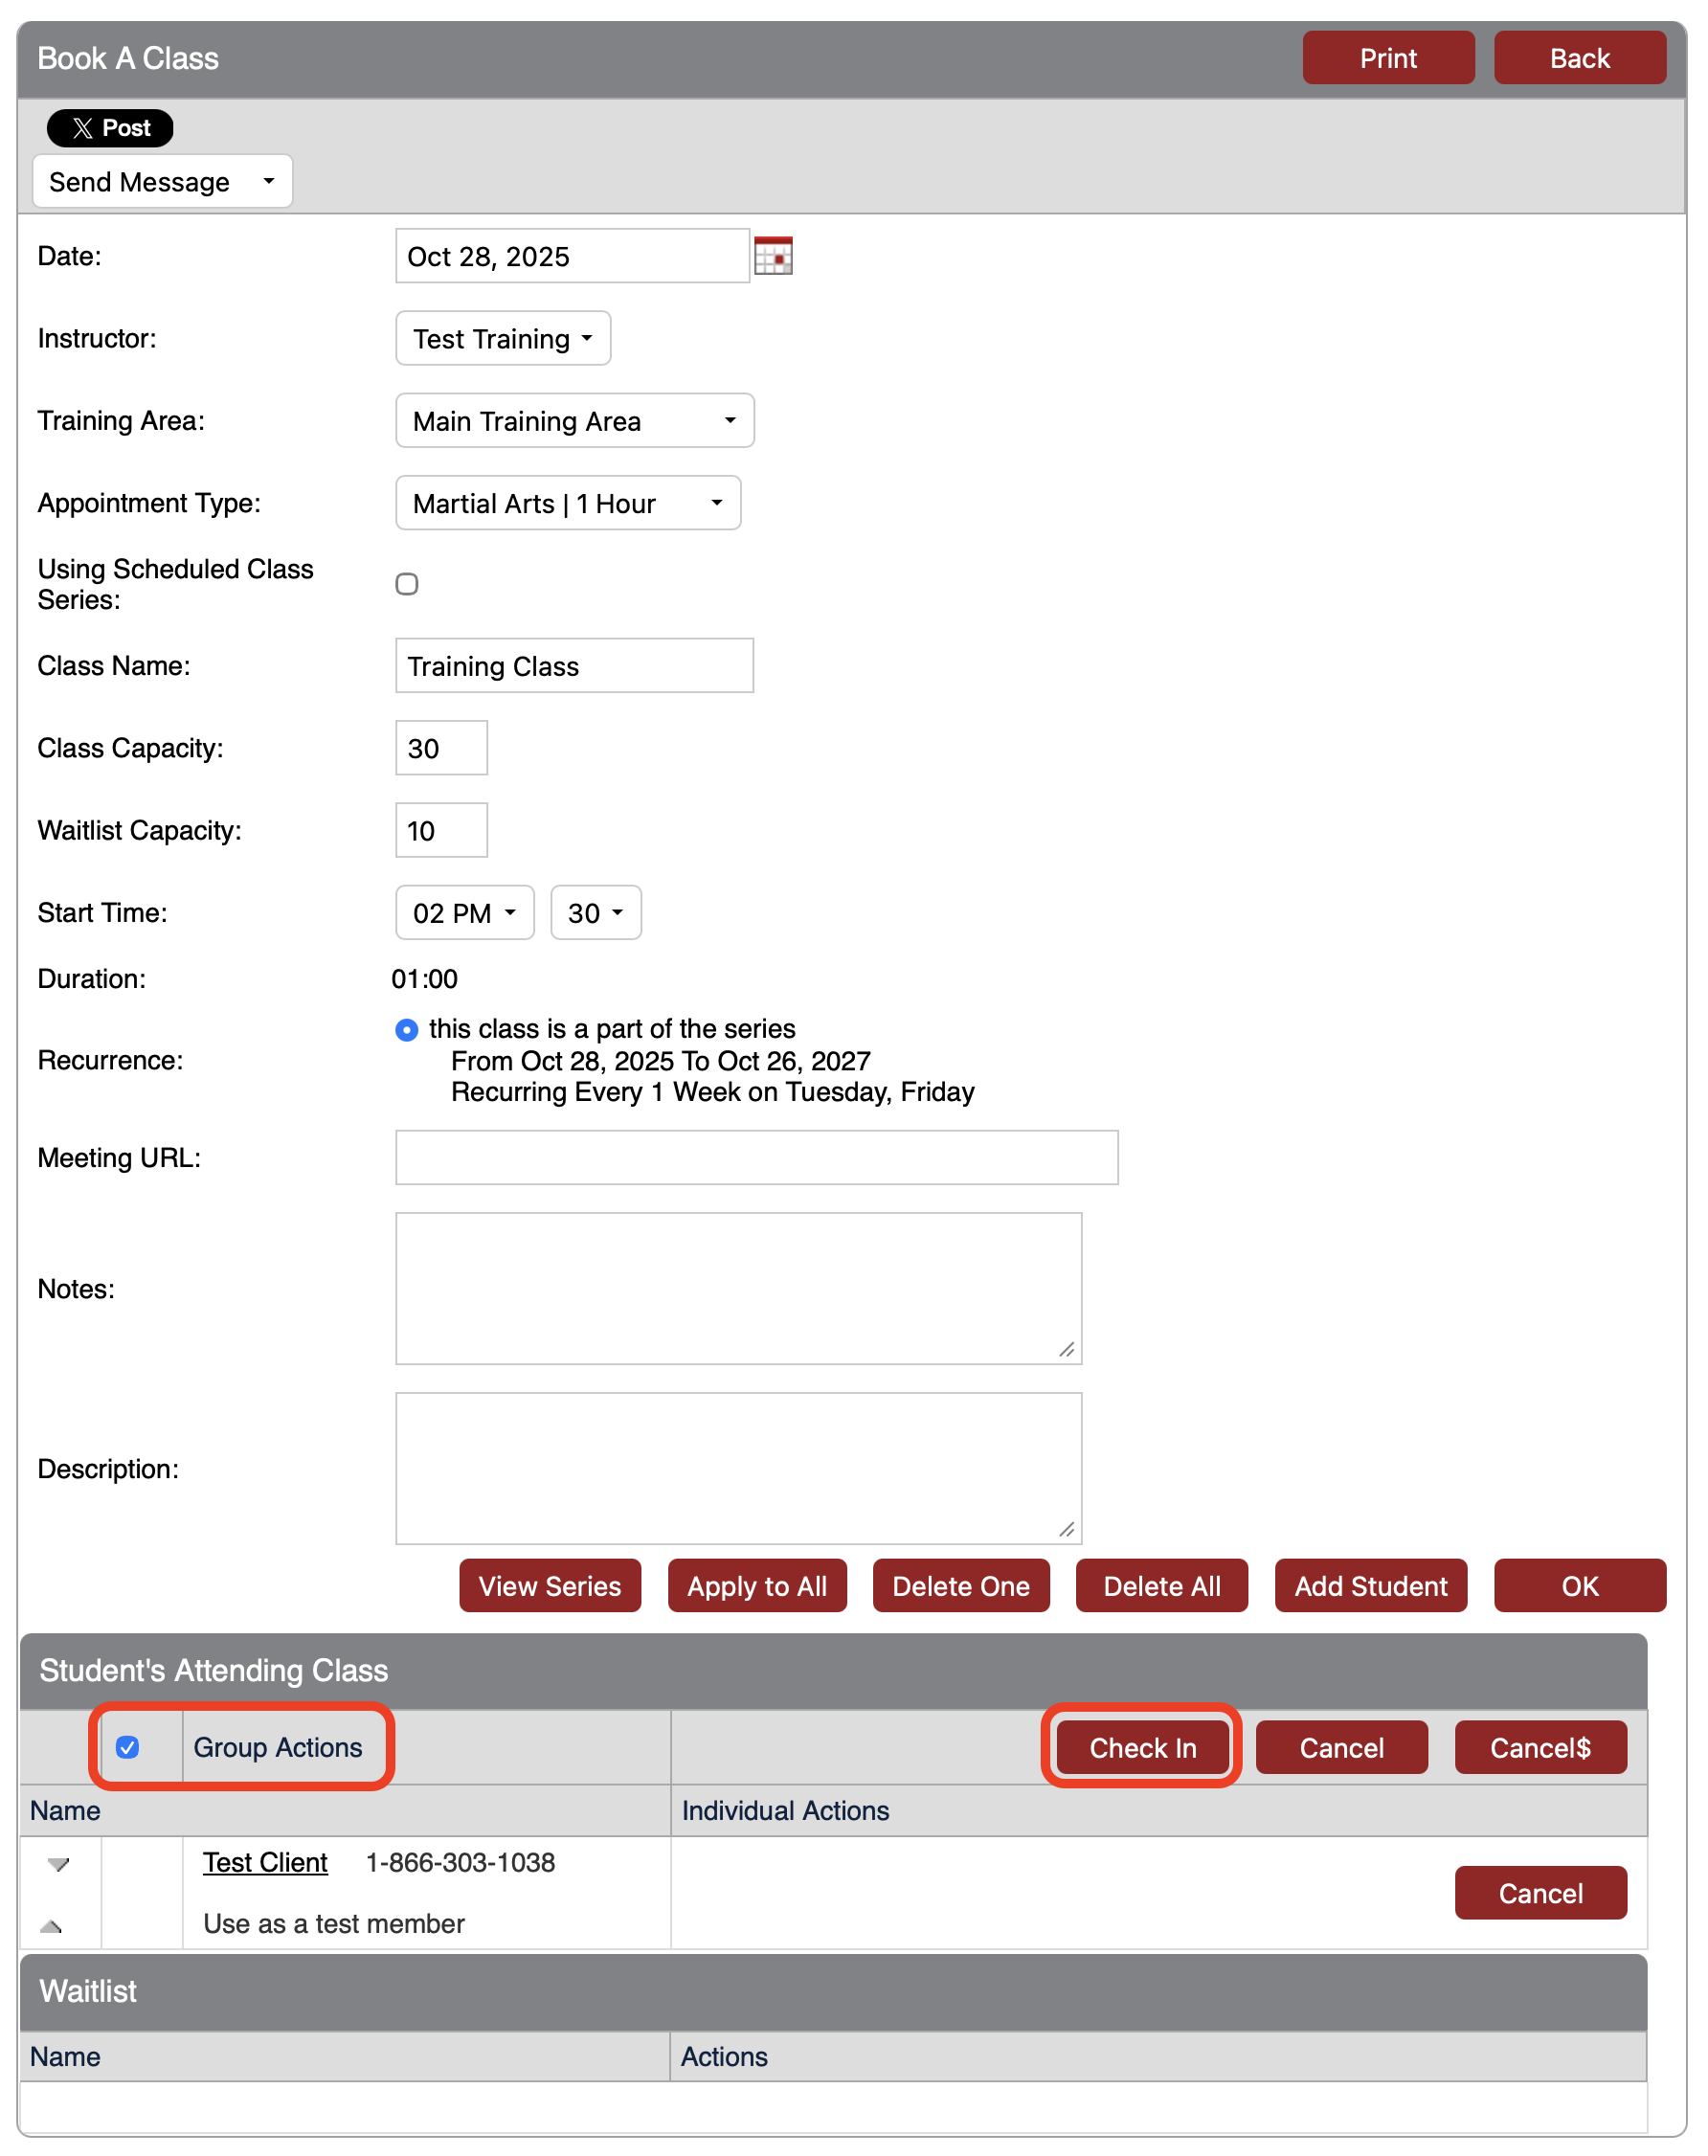Uncheck the Group Actions checkbox

click(129, 1747)
